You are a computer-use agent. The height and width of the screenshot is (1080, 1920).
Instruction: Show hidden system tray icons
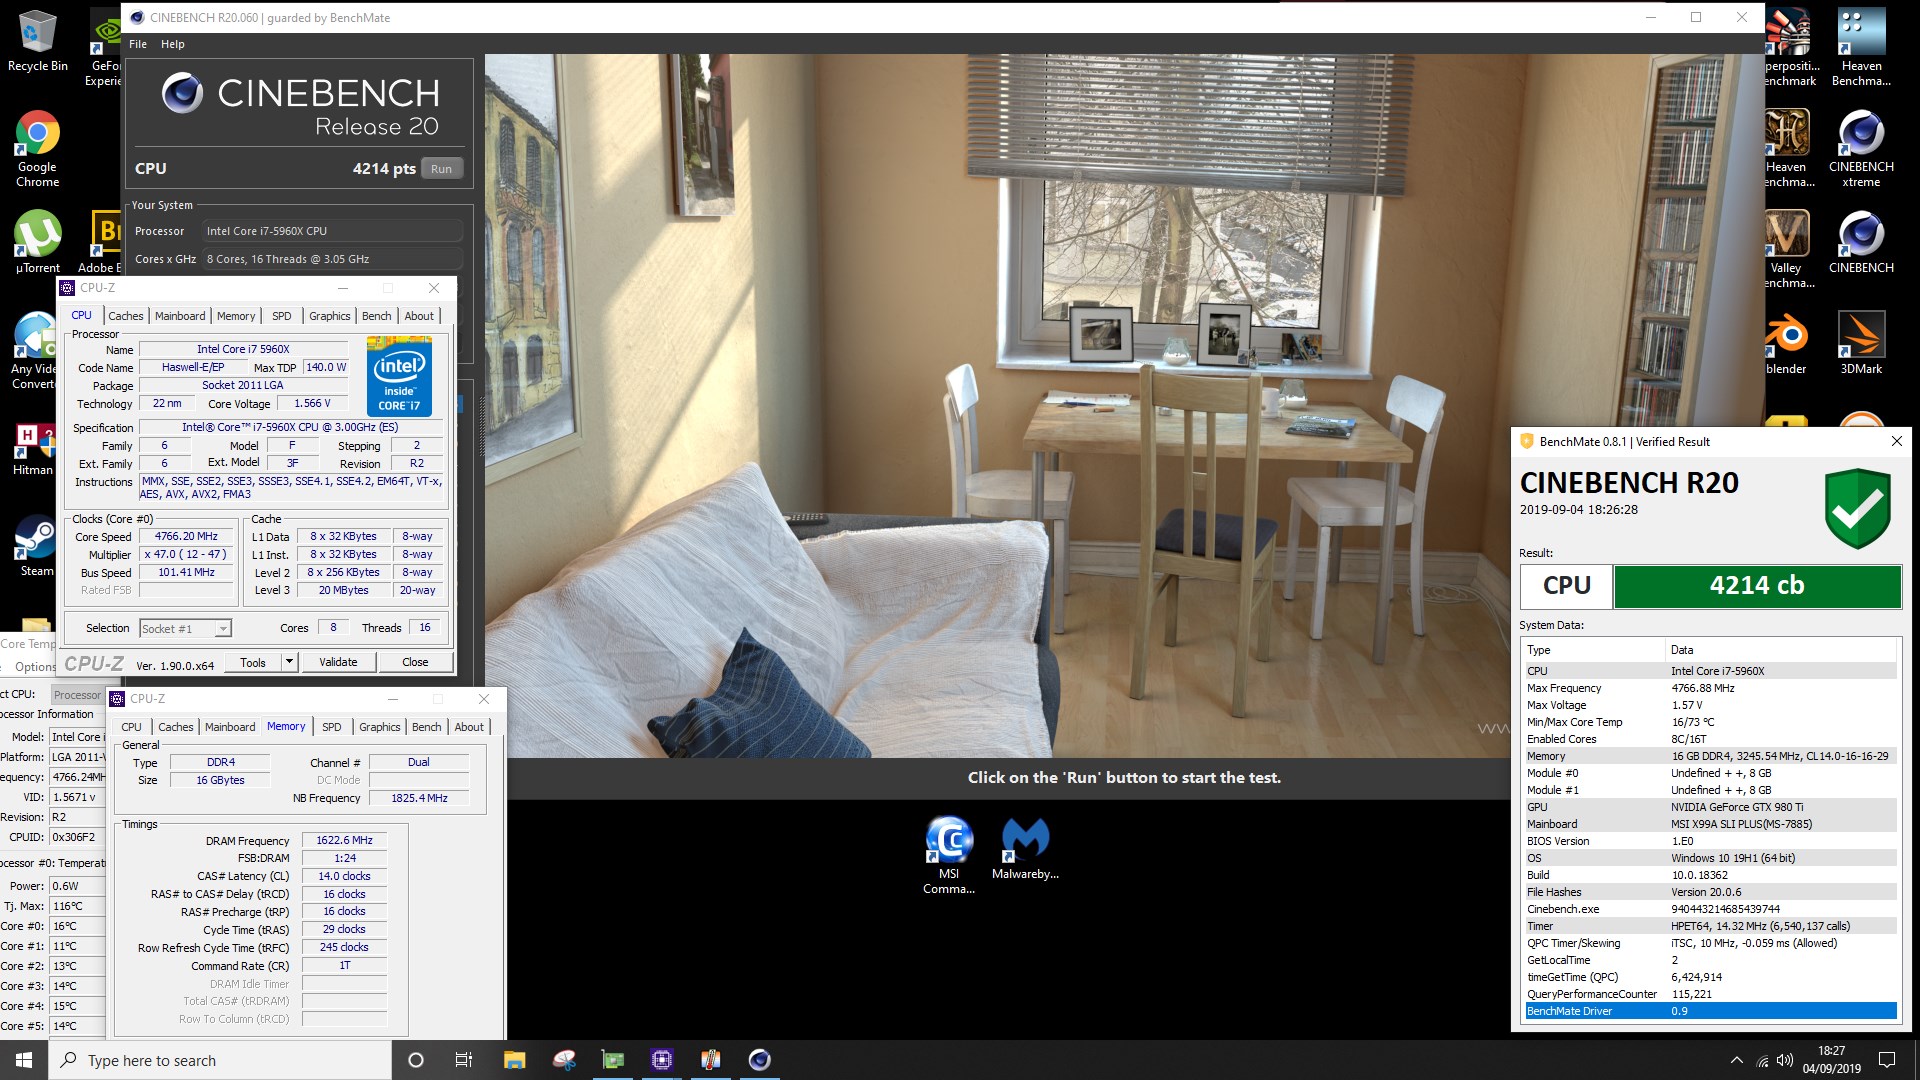1737,1060
